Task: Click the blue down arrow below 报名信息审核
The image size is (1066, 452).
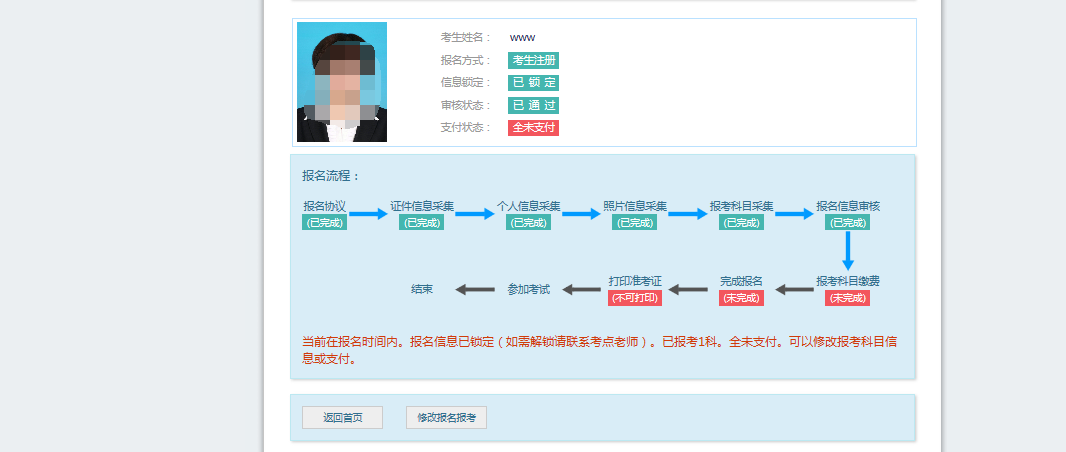Action: 847,250
